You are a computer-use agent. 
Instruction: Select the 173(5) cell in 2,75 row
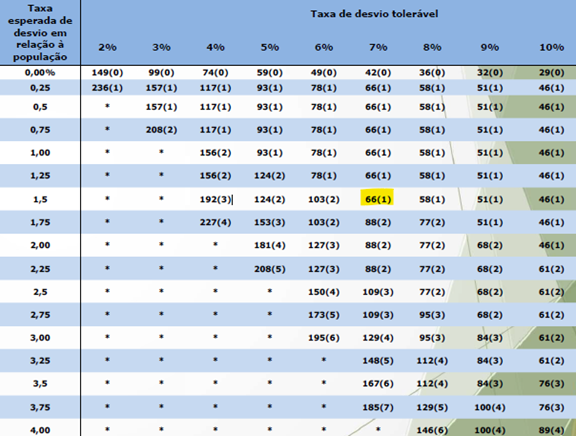(324, 315)
